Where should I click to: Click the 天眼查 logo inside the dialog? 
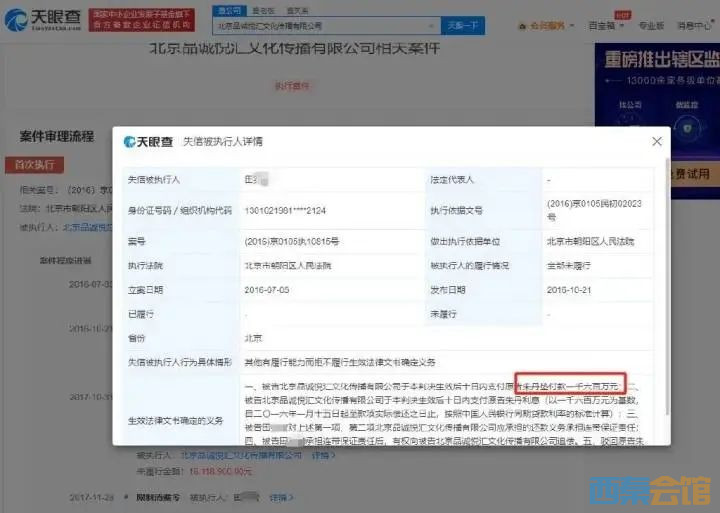pos(148,142)
